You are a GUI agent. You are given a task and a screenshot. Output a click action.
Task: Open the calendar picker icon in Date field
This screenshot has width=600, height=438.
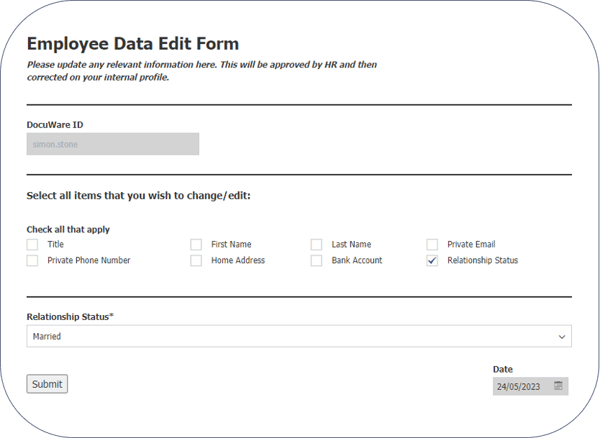point(558,386)
